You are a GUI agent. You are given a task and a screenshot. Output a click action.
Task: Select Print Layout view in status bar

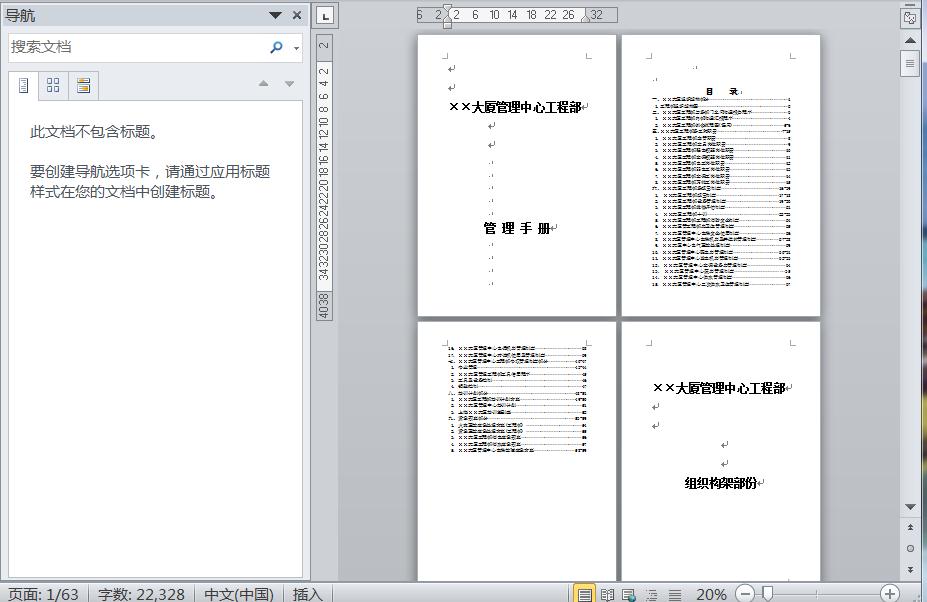(x=584, y=594)
